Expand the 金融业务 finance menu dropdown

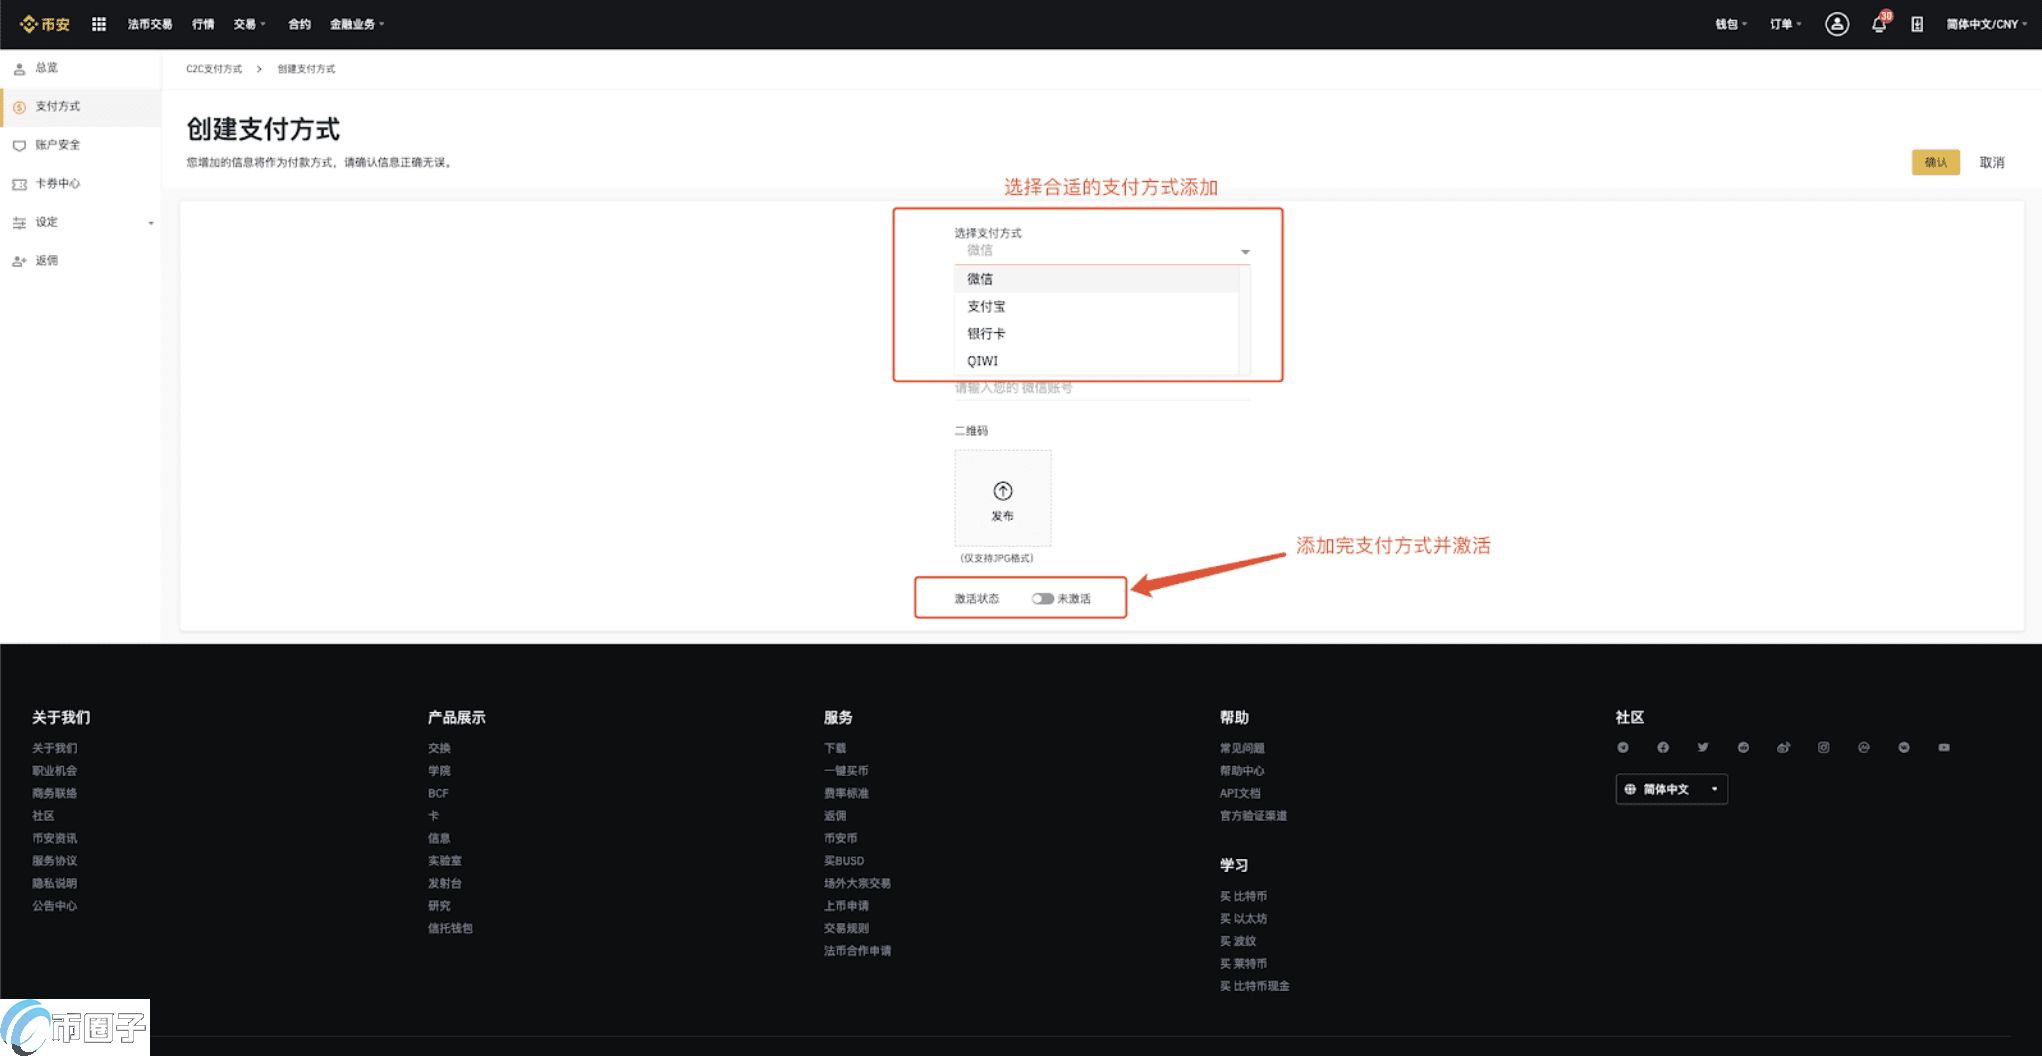pyautogui.click(x=357, y=24)
